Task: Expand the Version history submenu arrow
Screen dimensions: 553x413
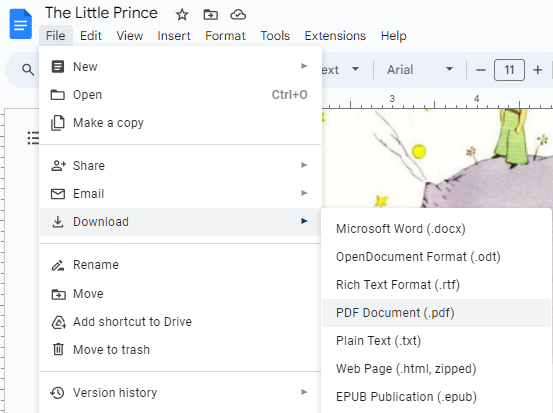Action: tap(304, 392)
